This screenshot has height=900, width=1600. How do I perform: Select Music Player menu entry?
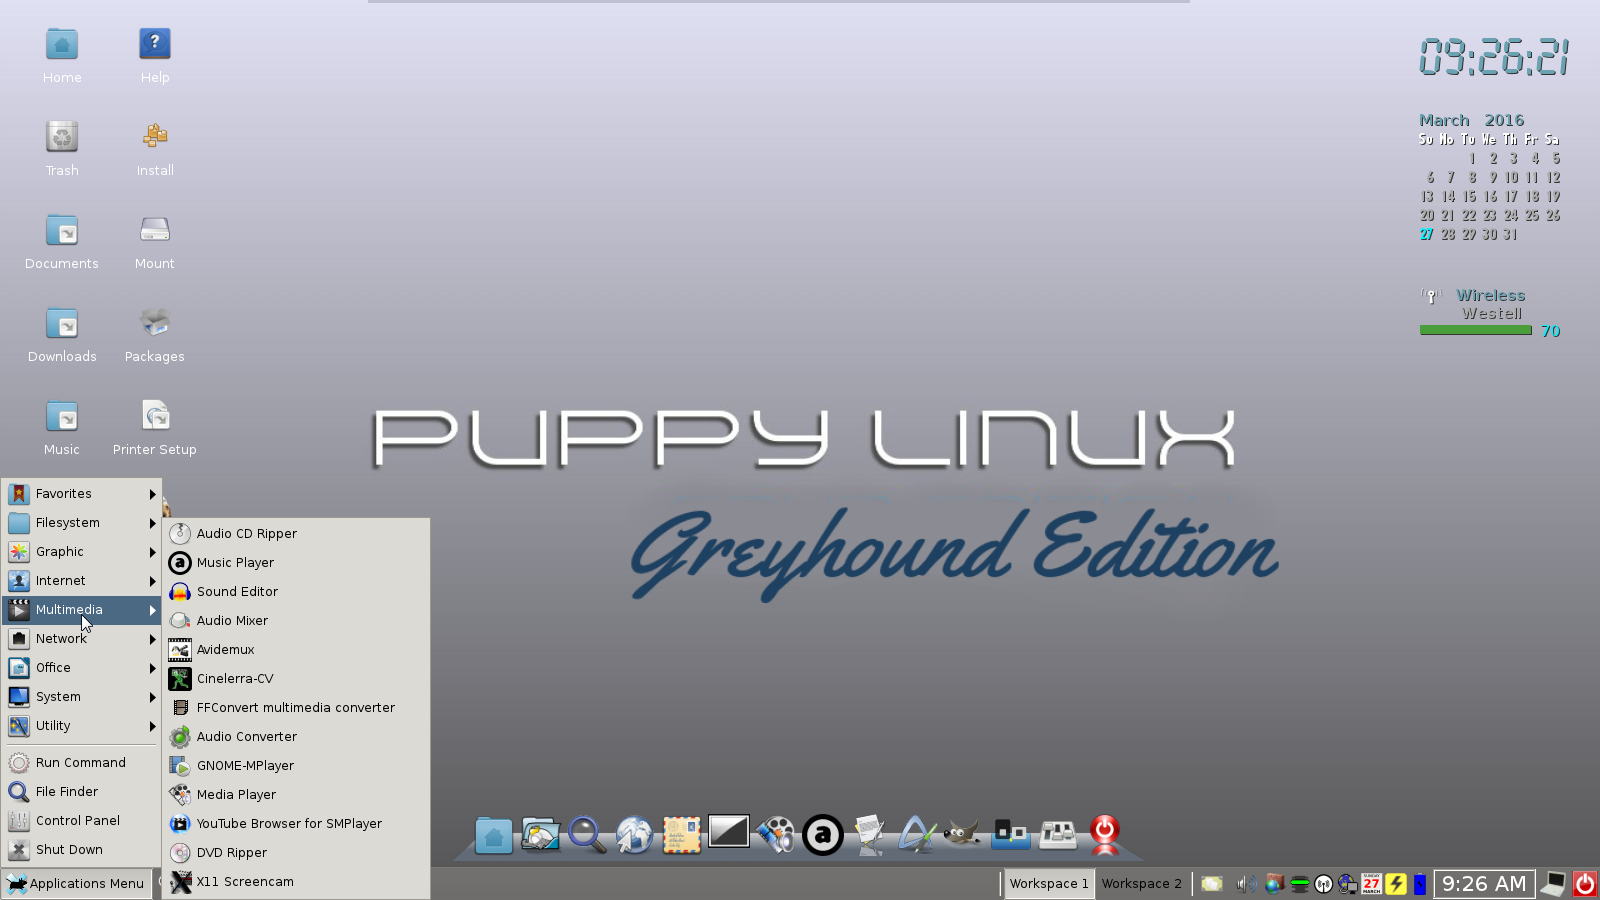click(296, 563)
